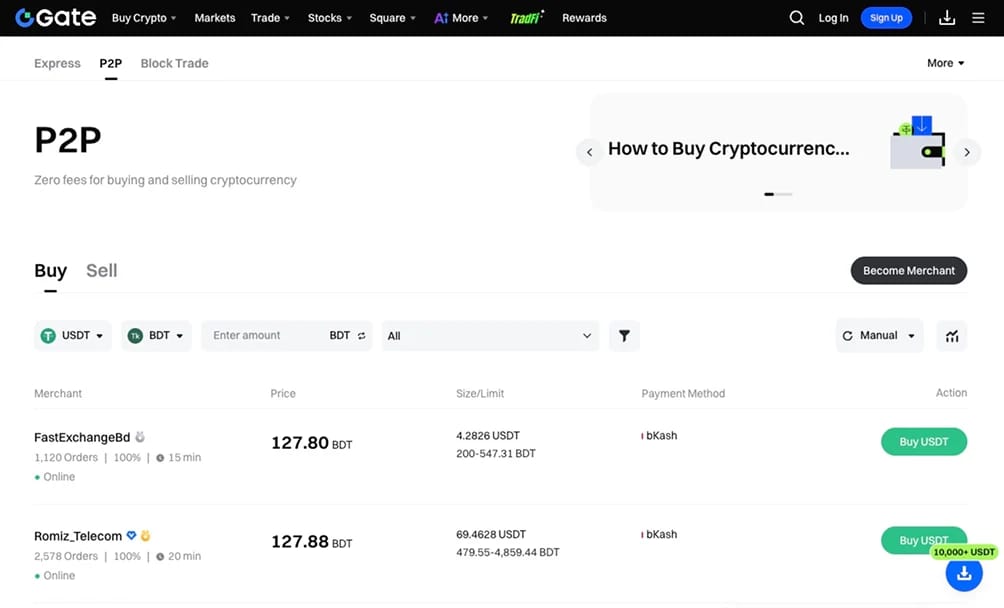This screenshot has width=1004, height=608.
Task: Expand the Square menu
Action: [393, 18]
